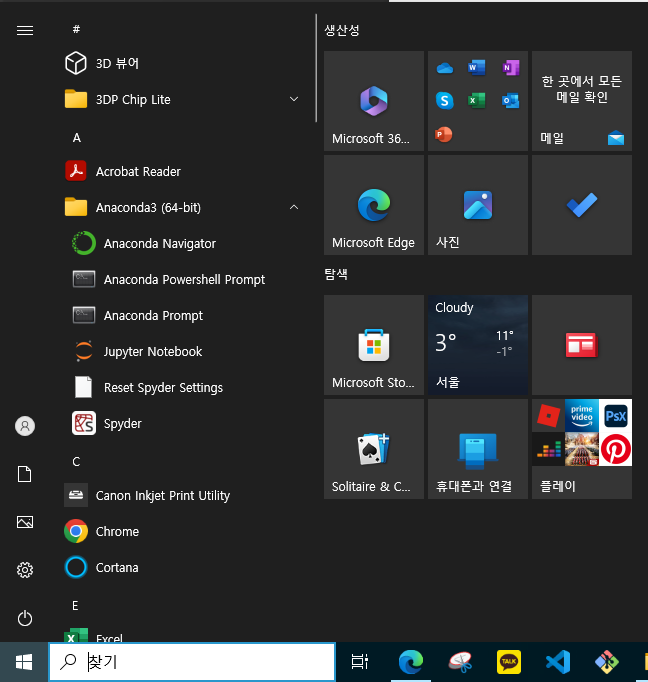Open the Documents sidebar icon
Viewport: 648px width, 682px height.
pos(25,474)
